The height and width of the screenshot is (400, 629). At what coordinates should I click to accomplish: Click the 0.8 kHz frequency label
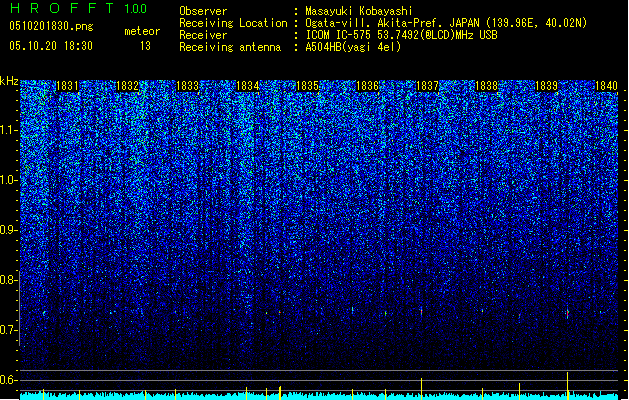click(x=9, y=280)
